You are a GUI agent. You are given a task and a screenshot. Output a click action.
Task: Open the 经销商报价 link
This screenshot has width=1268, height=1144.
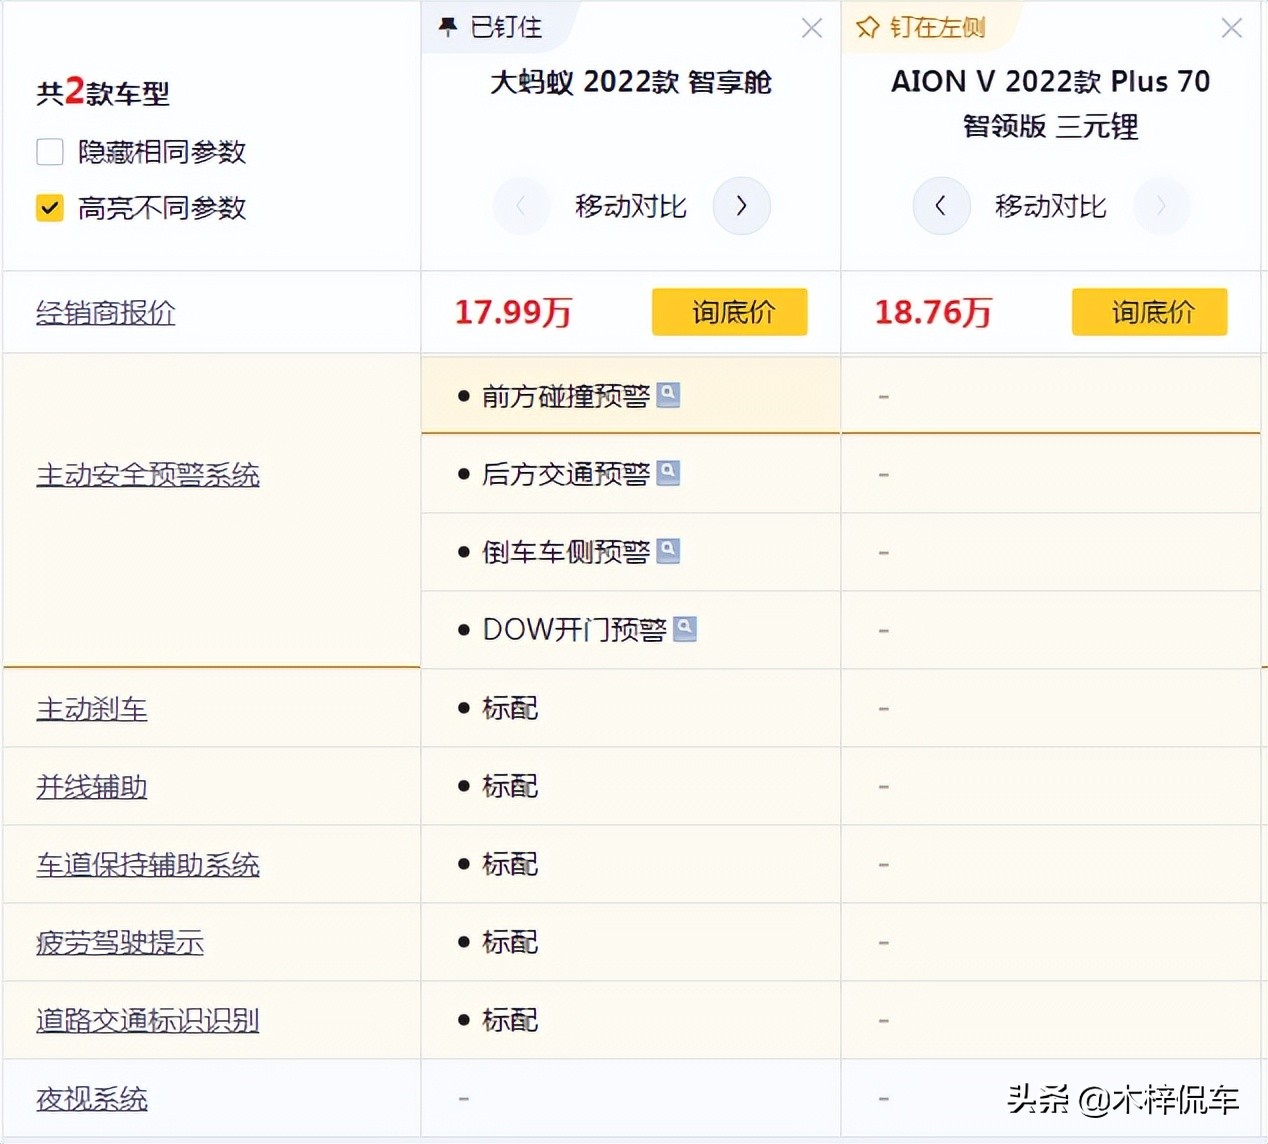106,313
